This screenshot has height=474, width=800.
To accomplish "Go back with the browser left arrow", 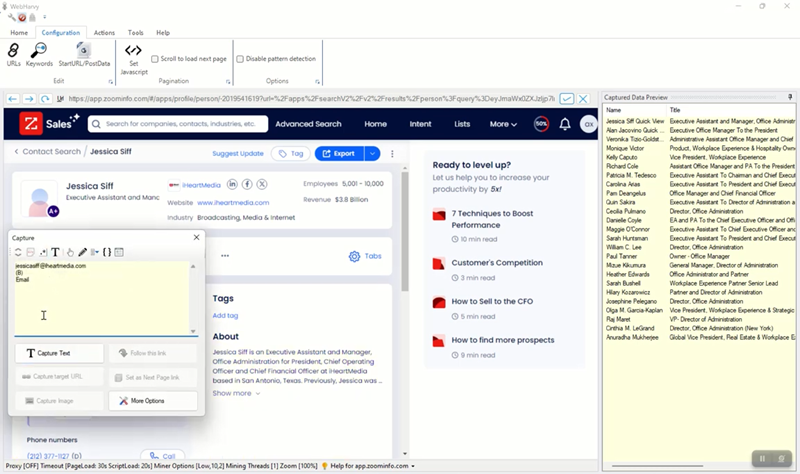I will tap(13, 98).
